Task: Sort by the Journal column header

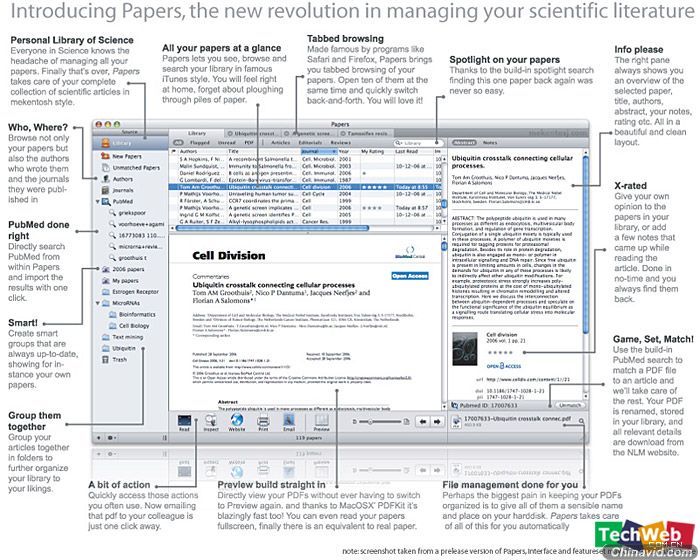Action: click(x=319, y=151)
